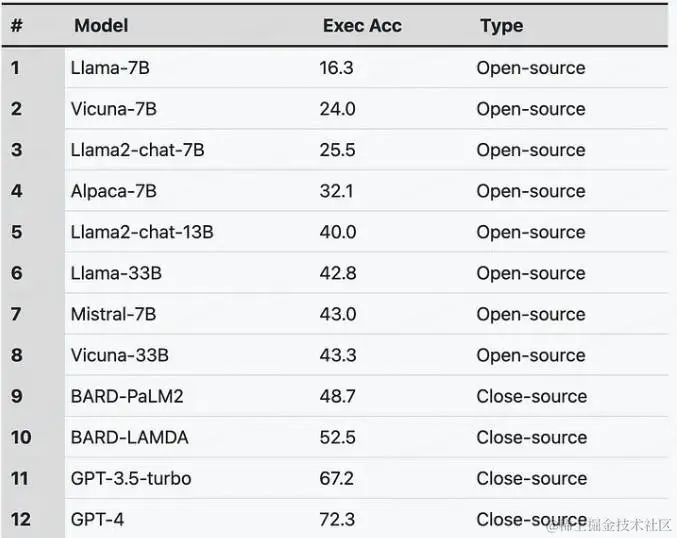The image size is (677, 538).
Task: Click the Exec Acc column header
Action: tap(362, 26)
